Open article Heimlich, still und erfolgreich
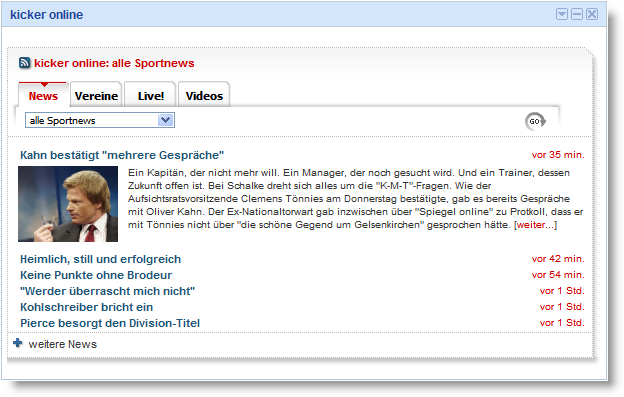This screenshot has width=624, height=397. [x=101, y=259]
